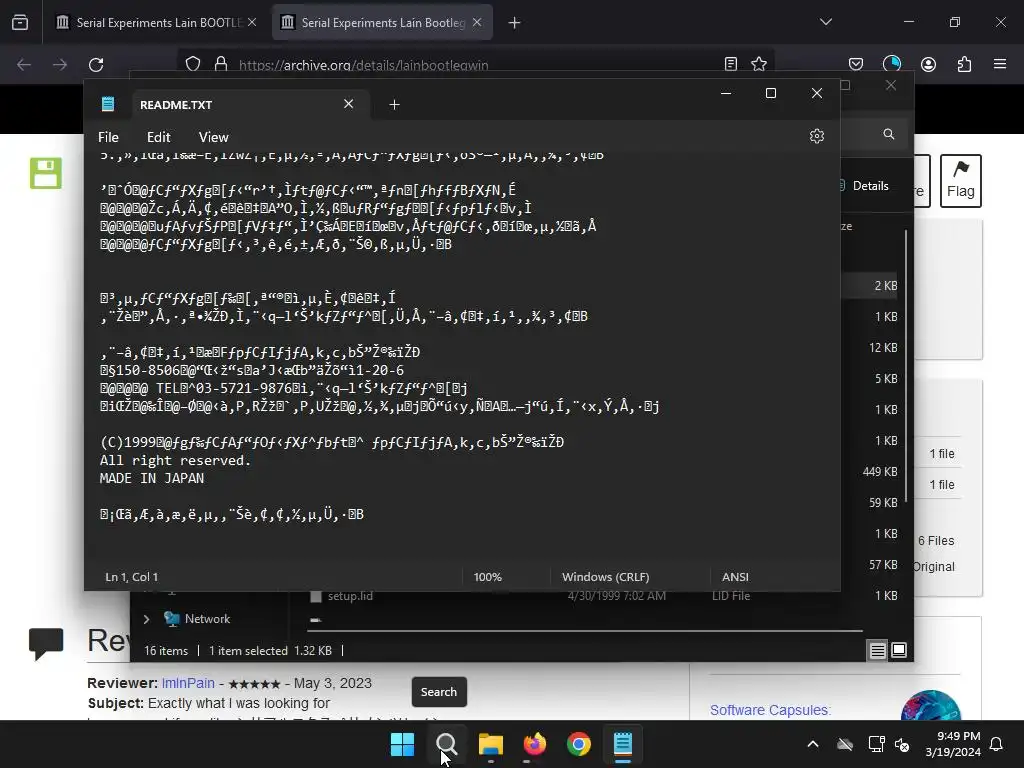This screenshot has height=768, width=1024.
Task: Open Google Chrome from taskbar
Action: coord(579,744)
